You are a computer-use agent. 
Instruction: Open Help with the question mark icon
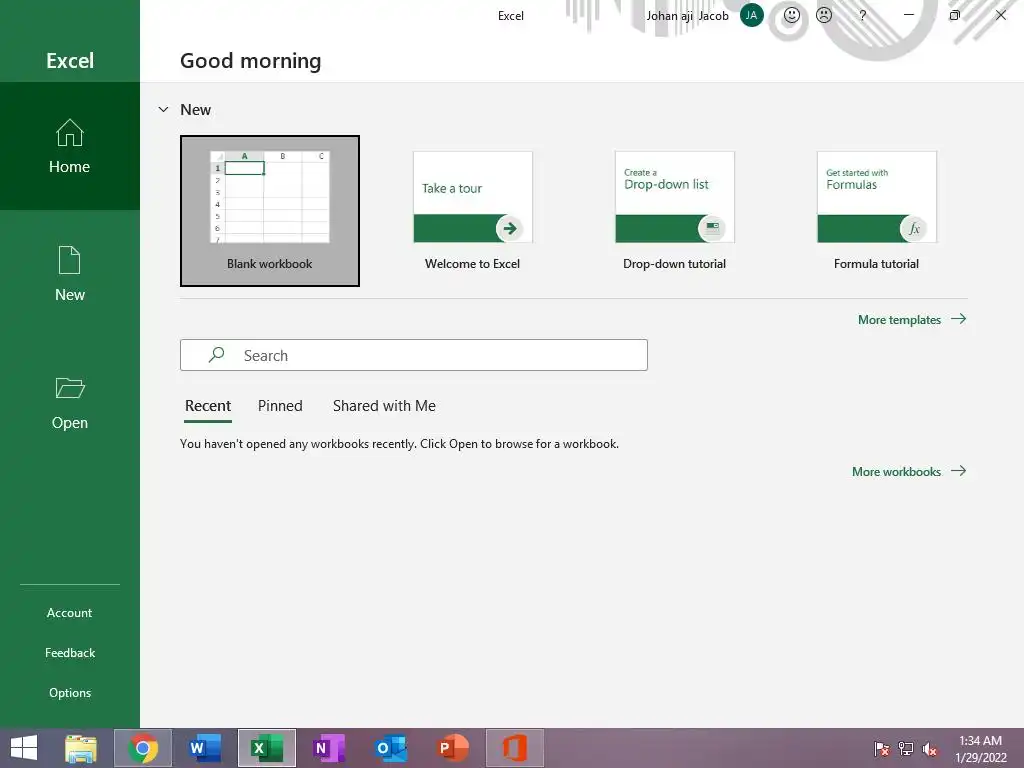click(x=863, y=15)
